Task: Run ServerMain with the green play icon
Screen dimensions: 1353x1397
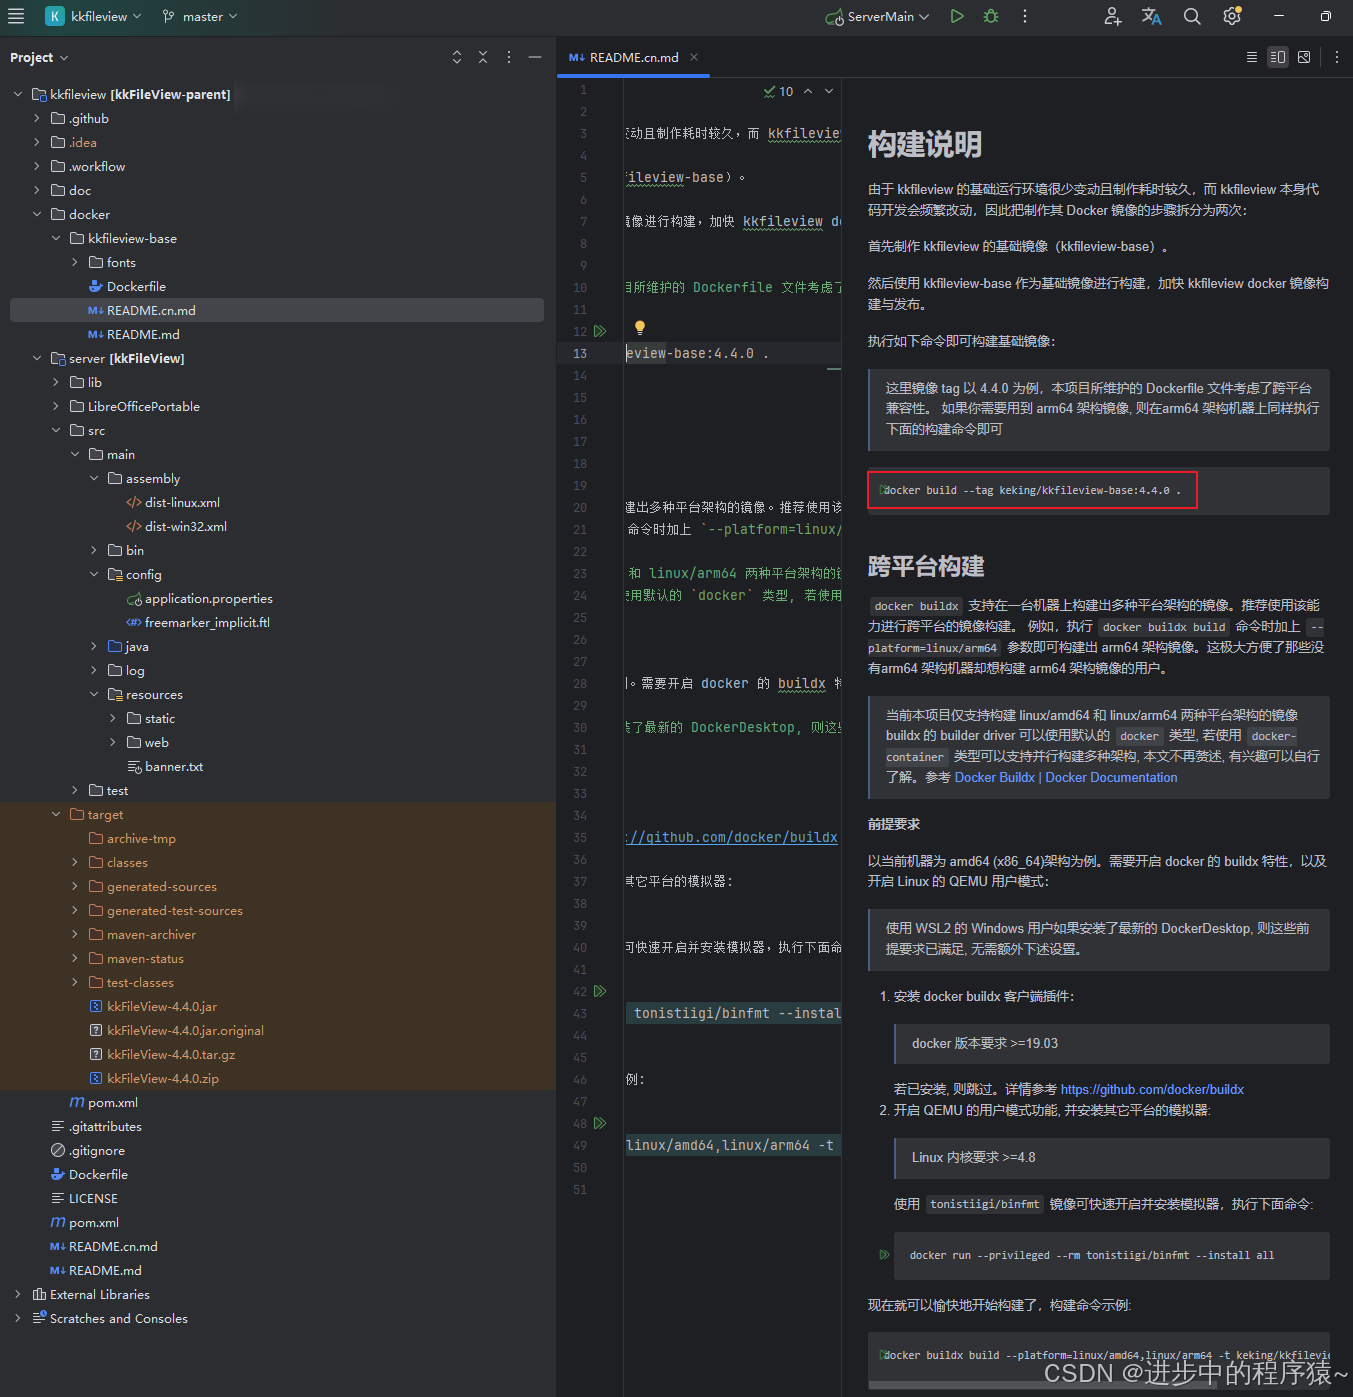Action: 956,16
